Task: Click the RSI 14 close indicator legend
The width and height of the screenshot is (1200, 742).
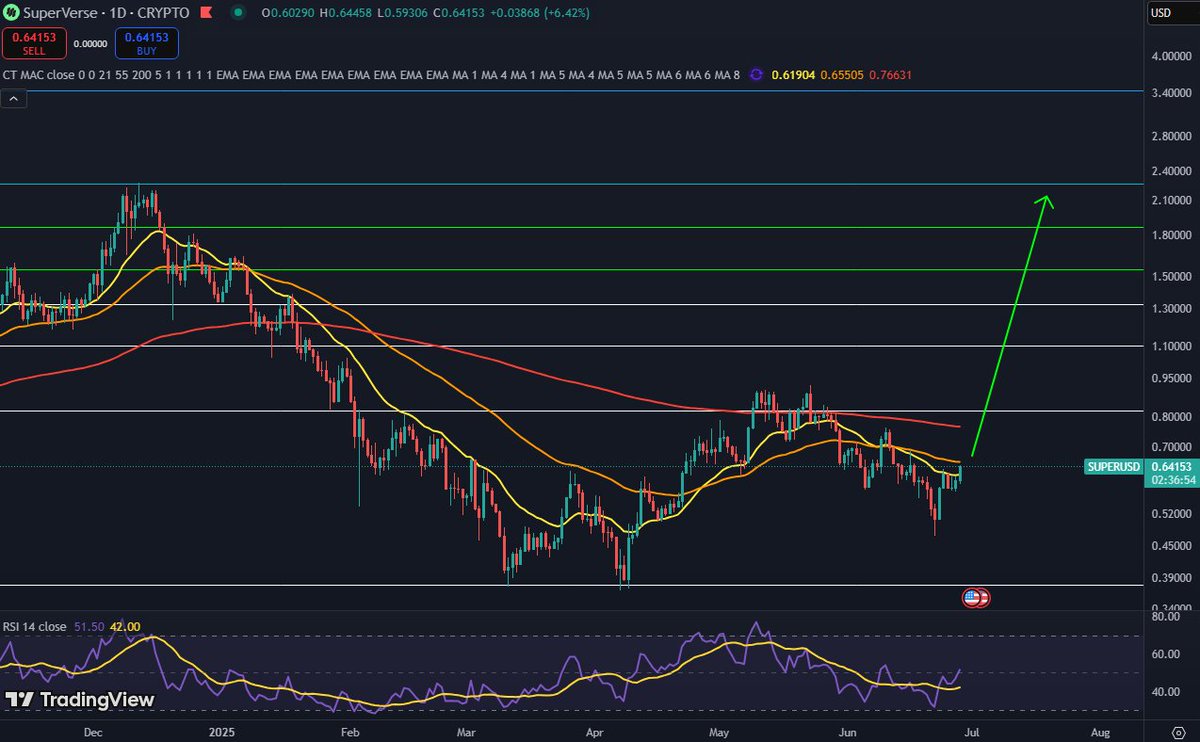Action: [x=35, y=626]
